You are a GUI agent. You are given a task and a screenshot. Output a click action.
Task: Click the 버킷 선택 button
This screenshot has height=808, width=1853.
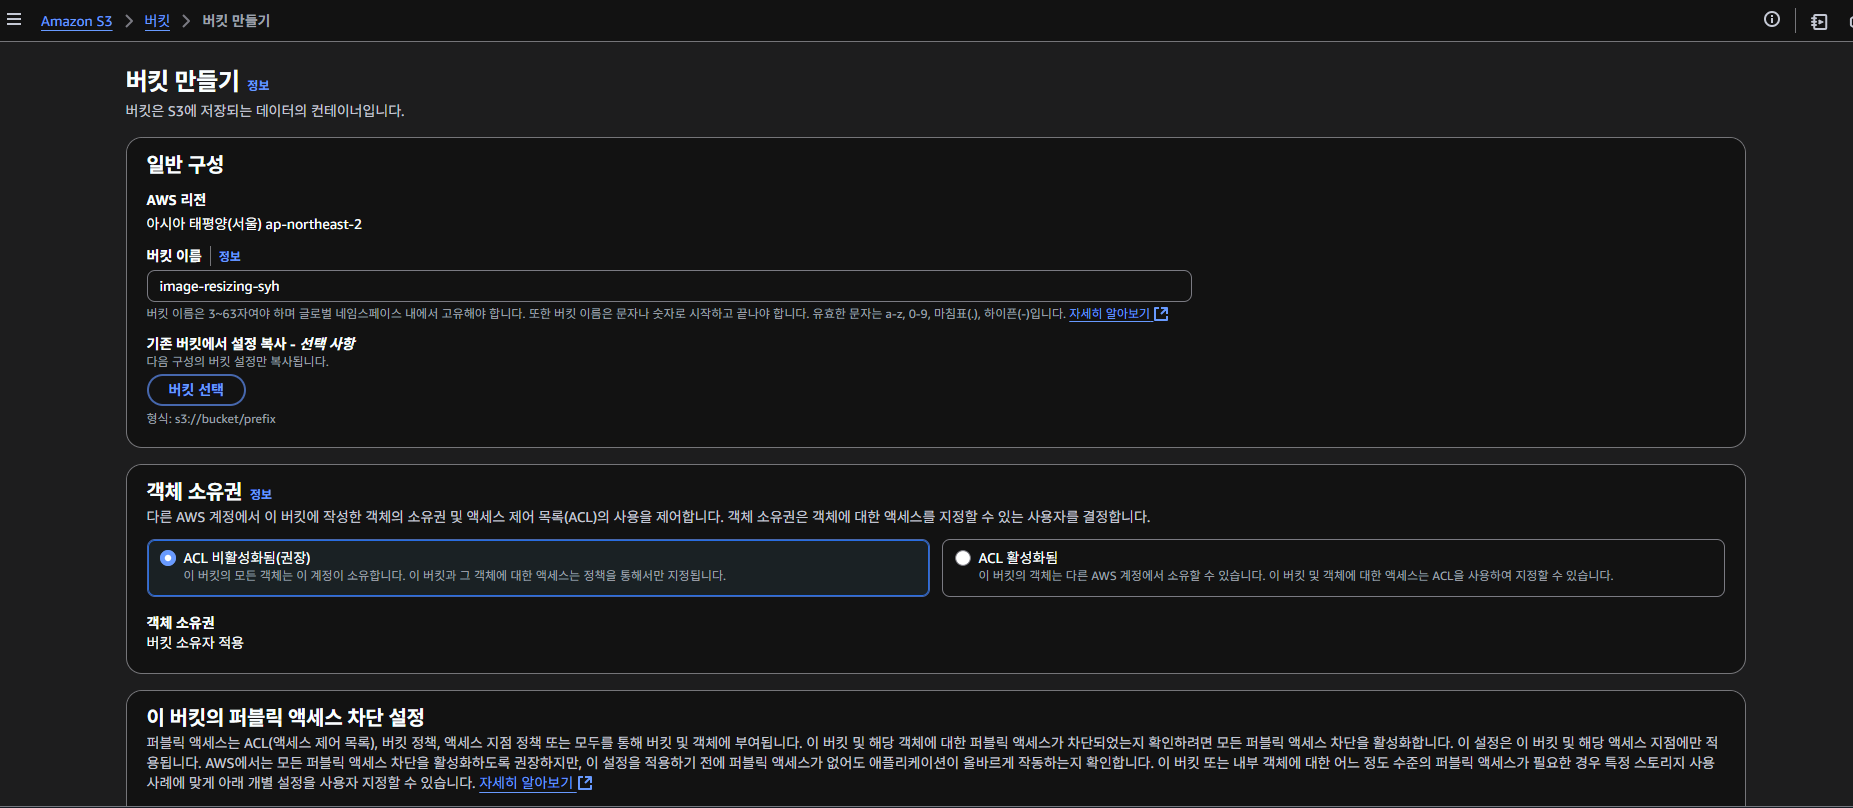click(196, 390)
